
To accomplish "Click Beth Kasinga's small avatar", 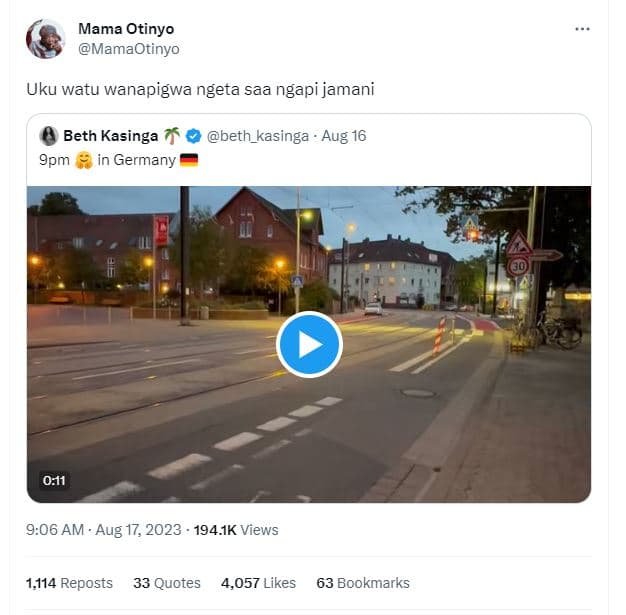I will click(48, 136).
